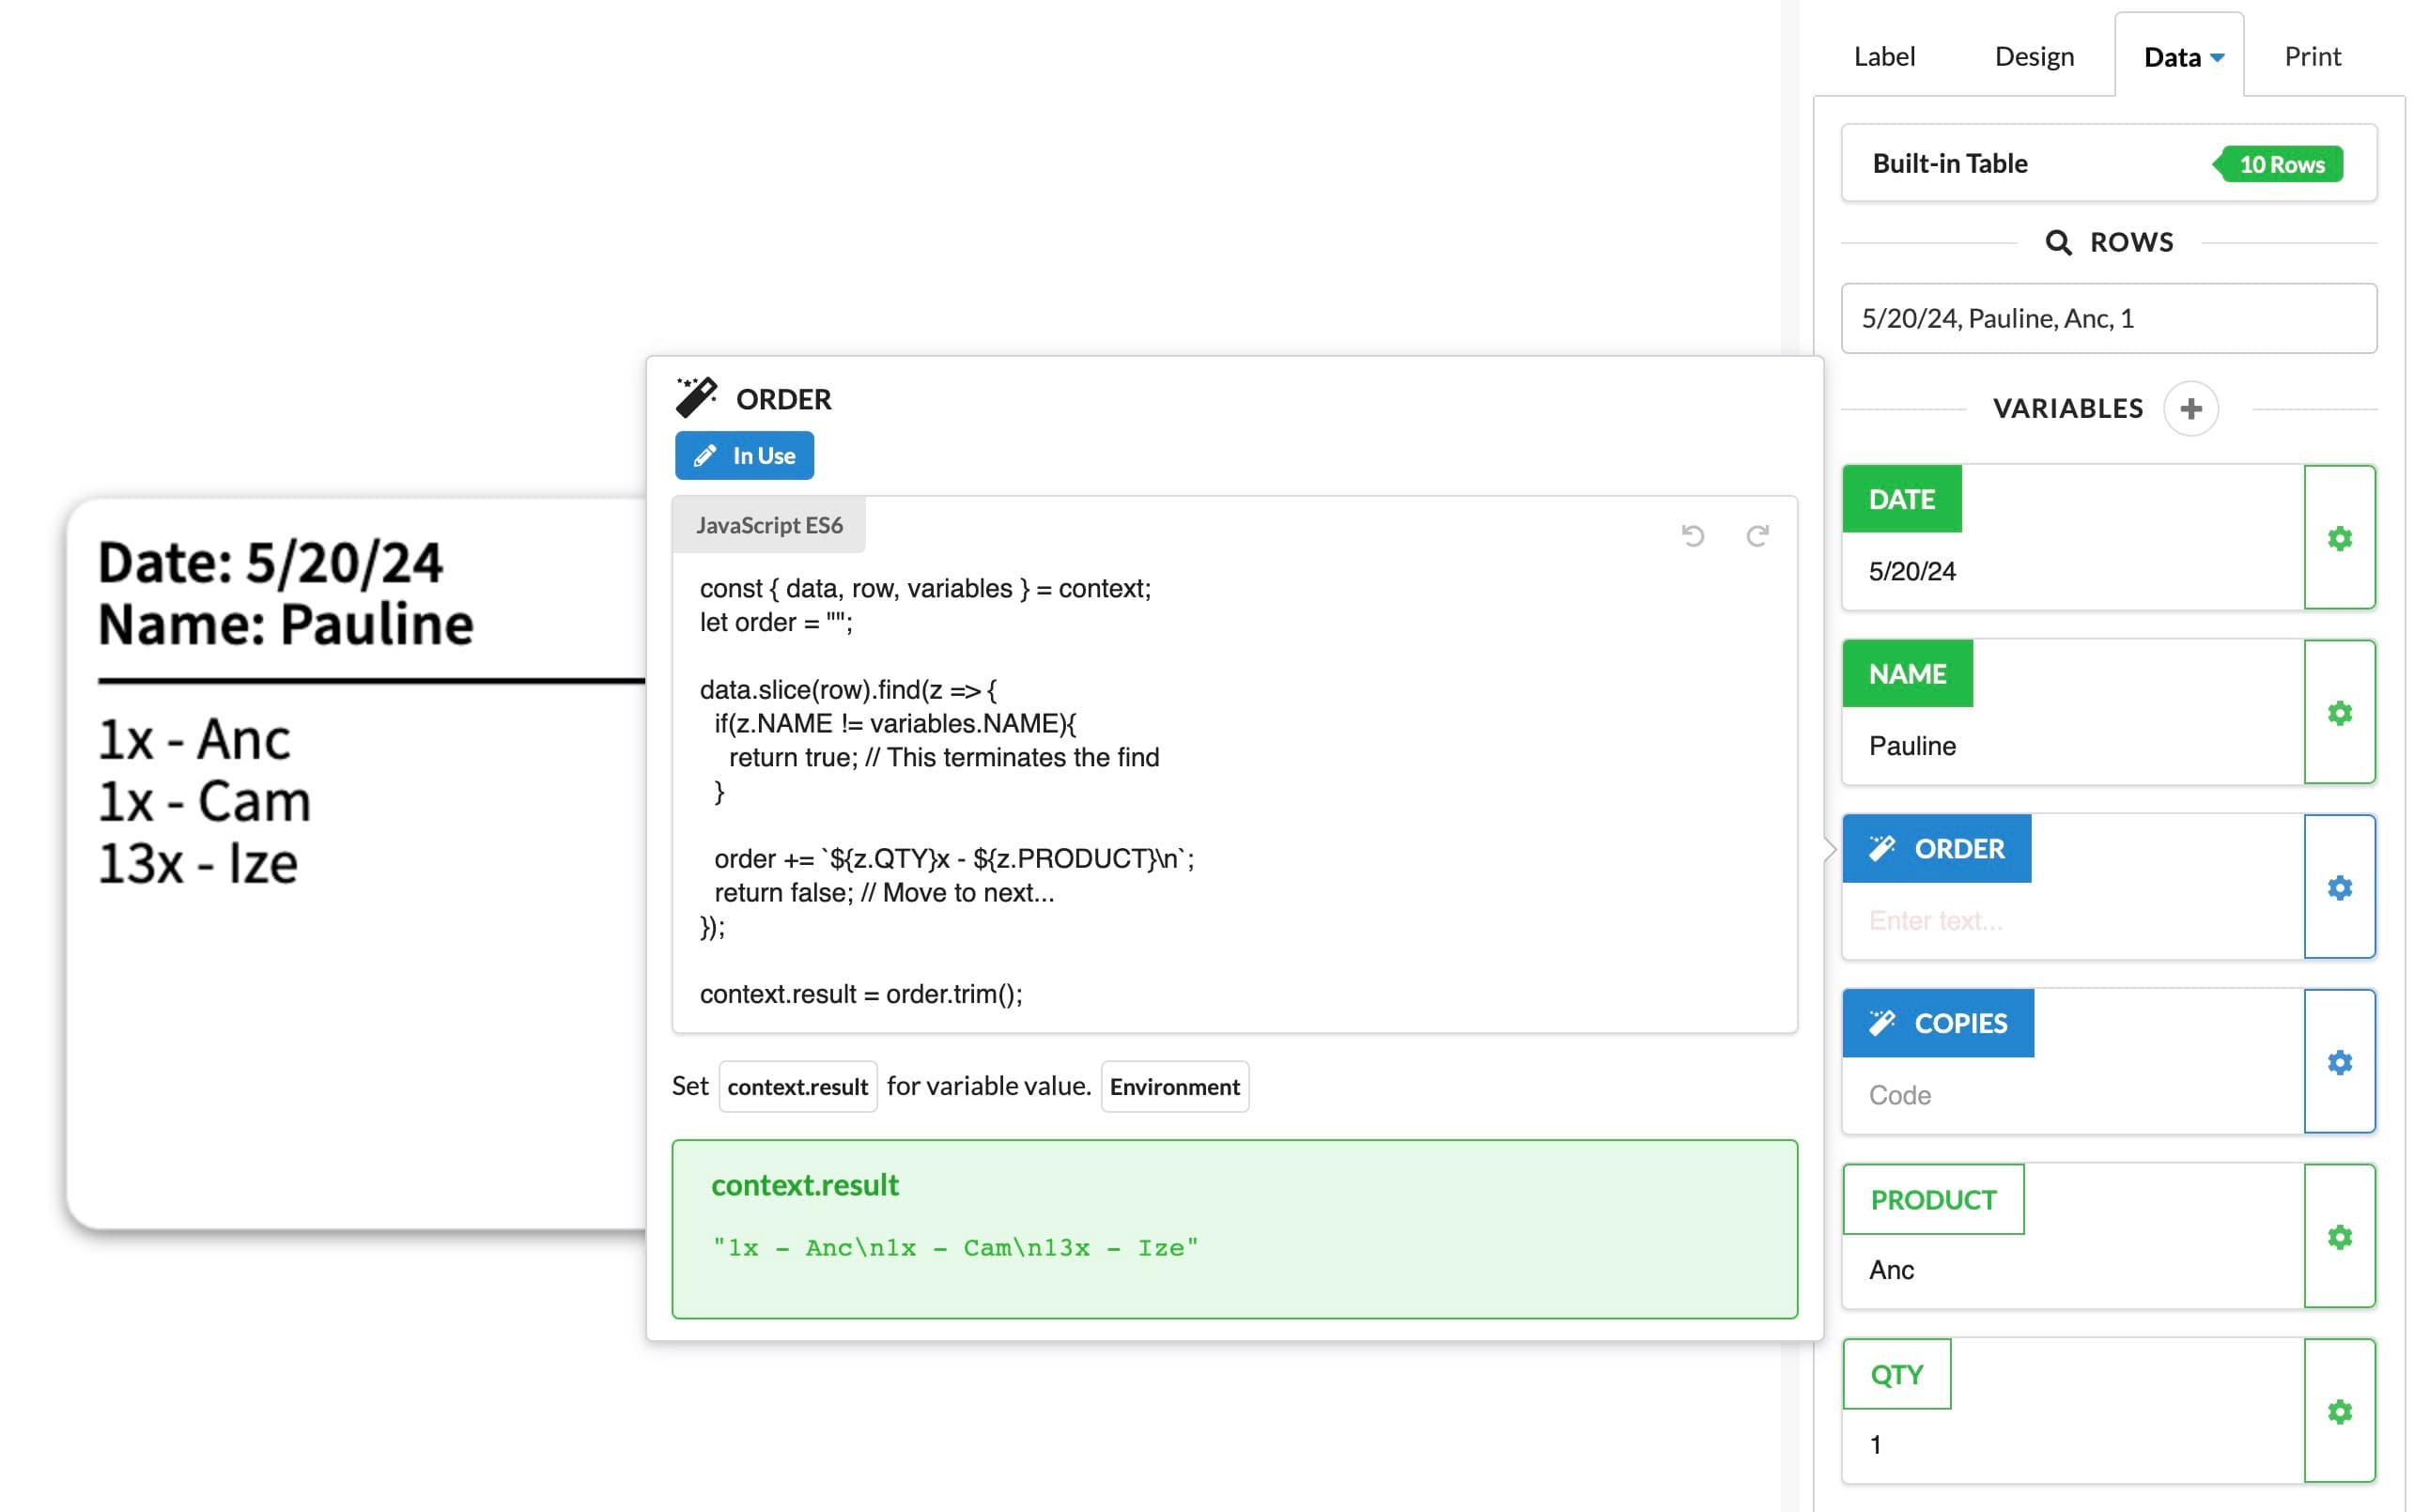Switch to the Label tab
Screen dimensions: 2414x1512
point(1884,56)
